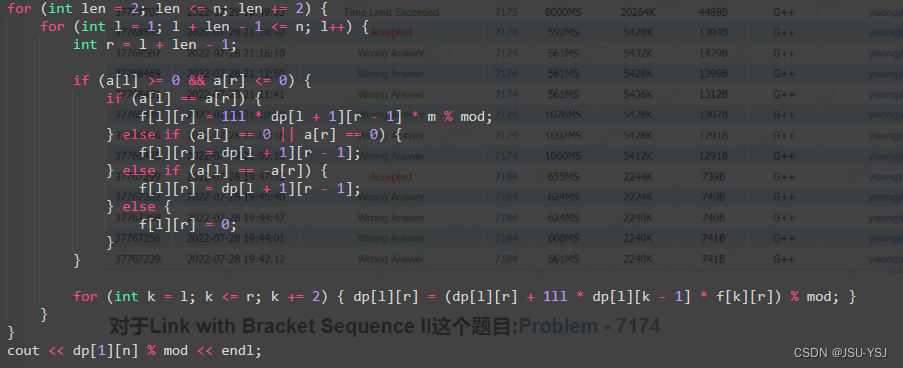
Task: Click the '1399B' code length cell
Action: pos(714,74)
